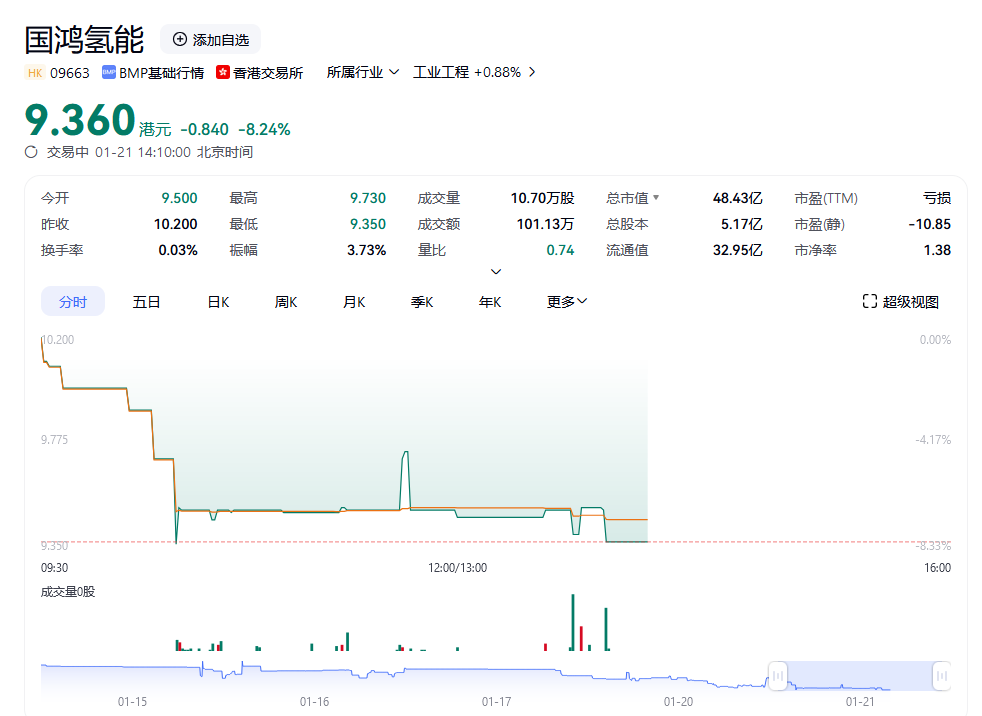Select the 季K tab

click(422, 302)
